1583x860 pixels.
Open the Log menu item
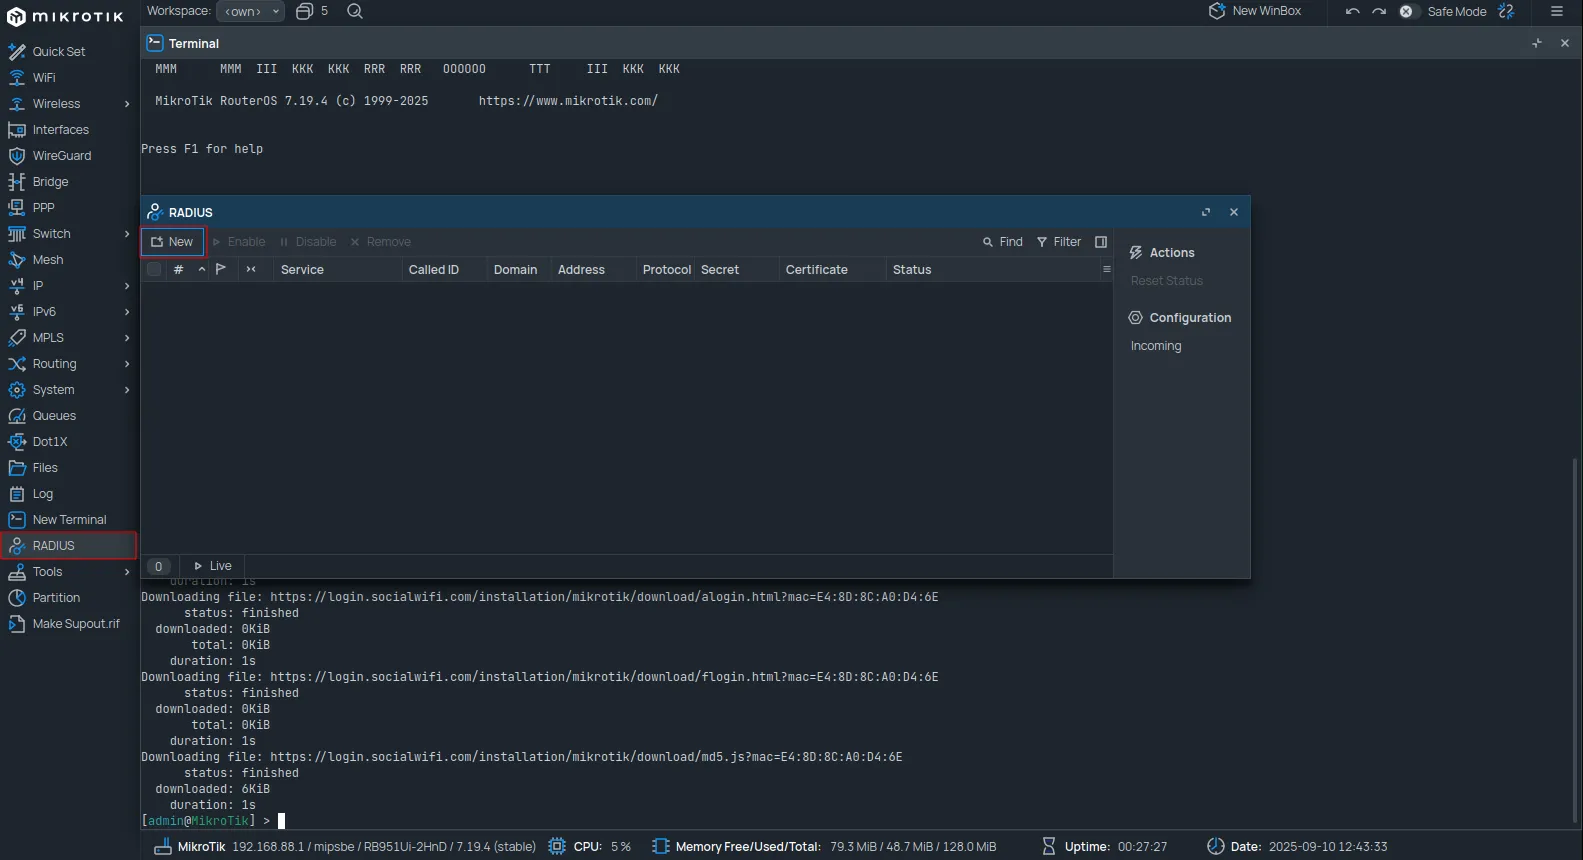(42, 494)
